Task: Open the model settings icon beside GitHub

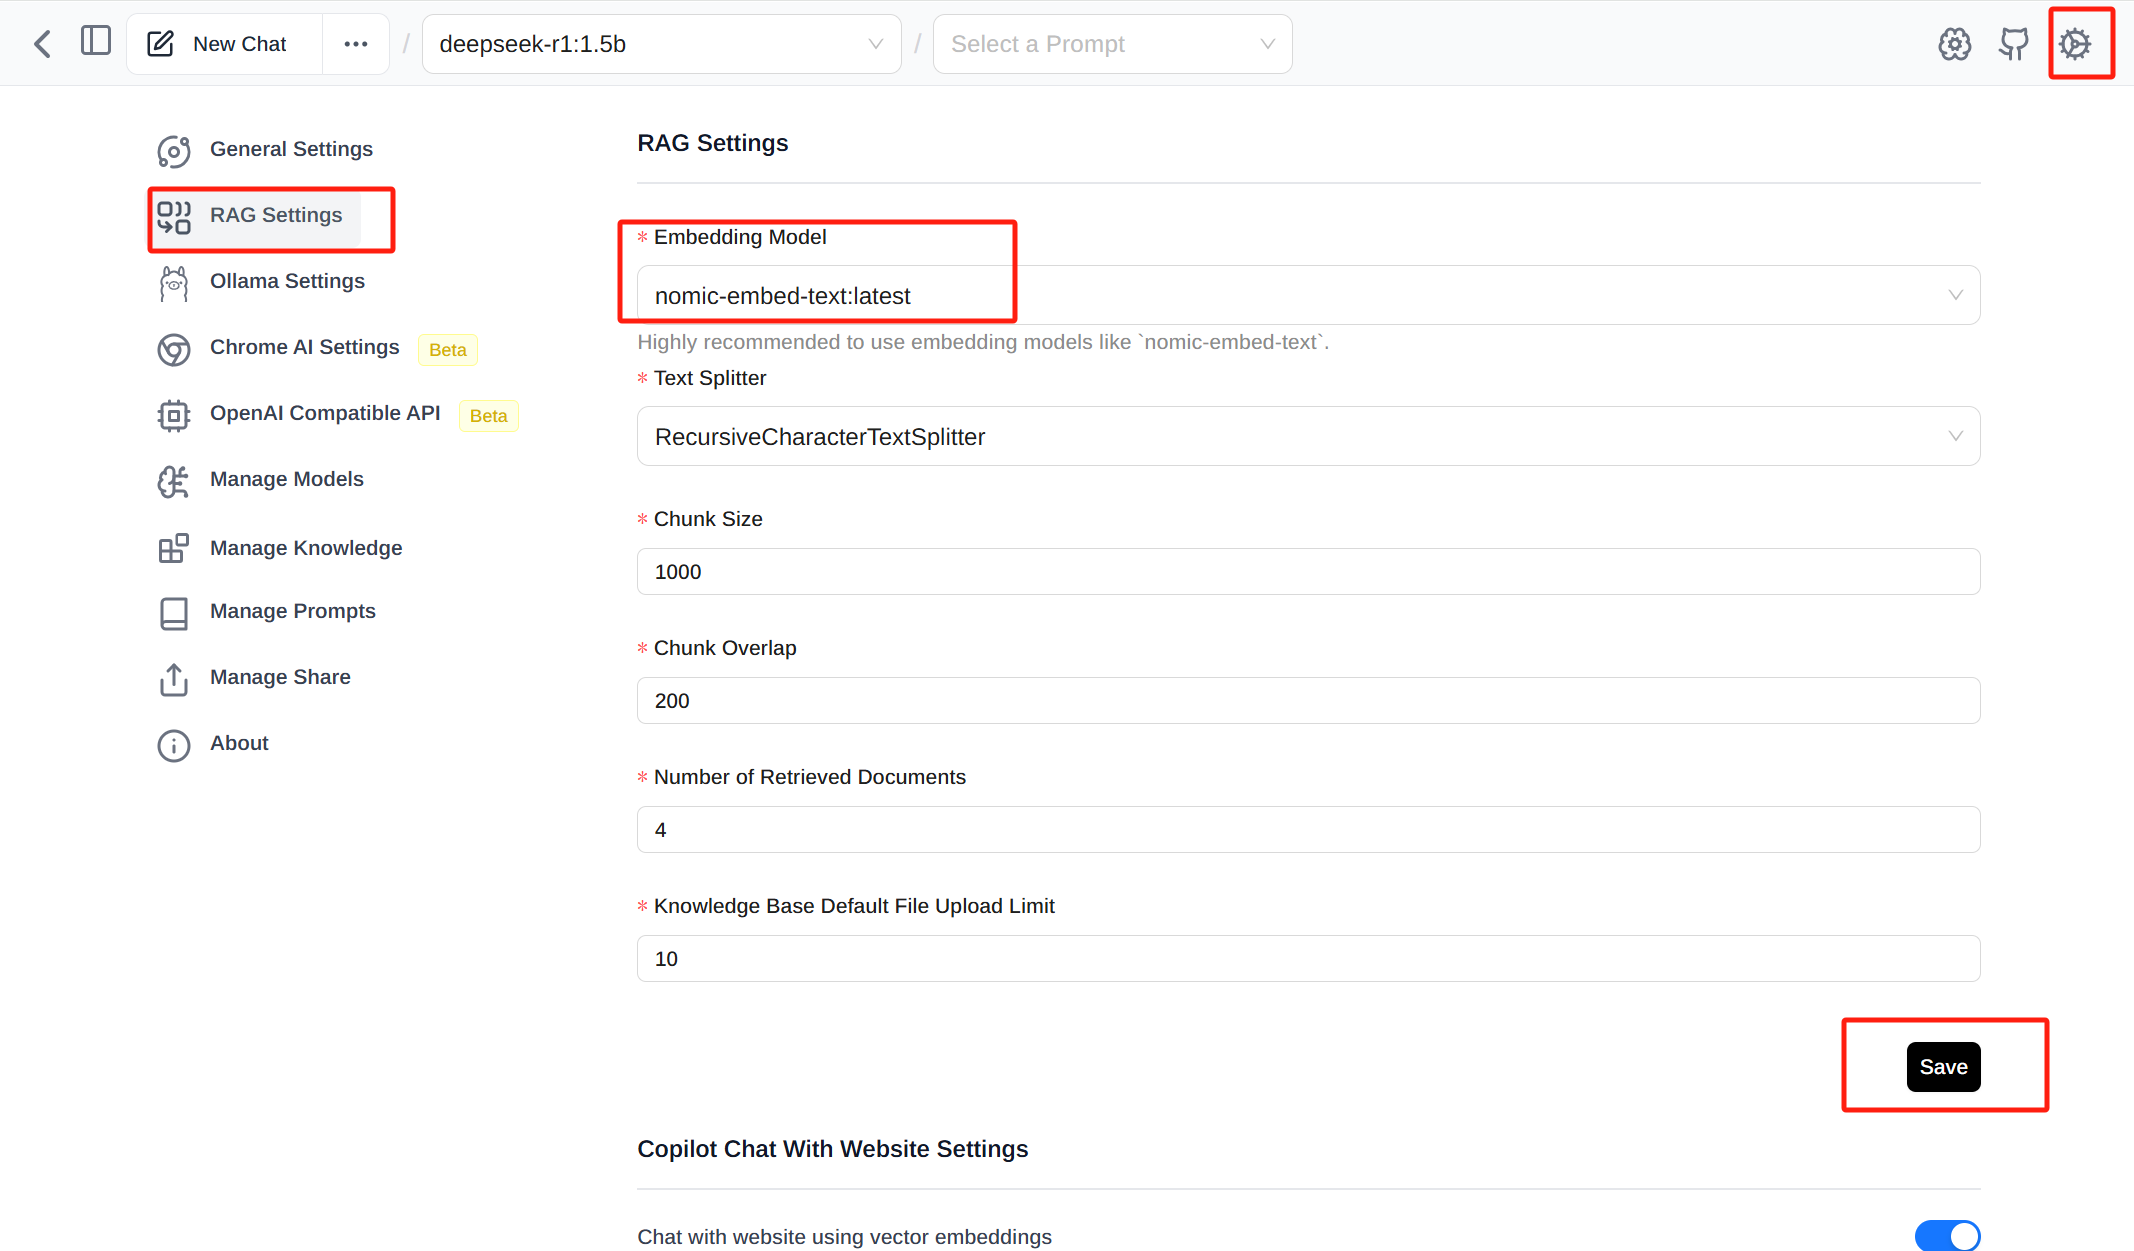Action: tap(1954, 44)
